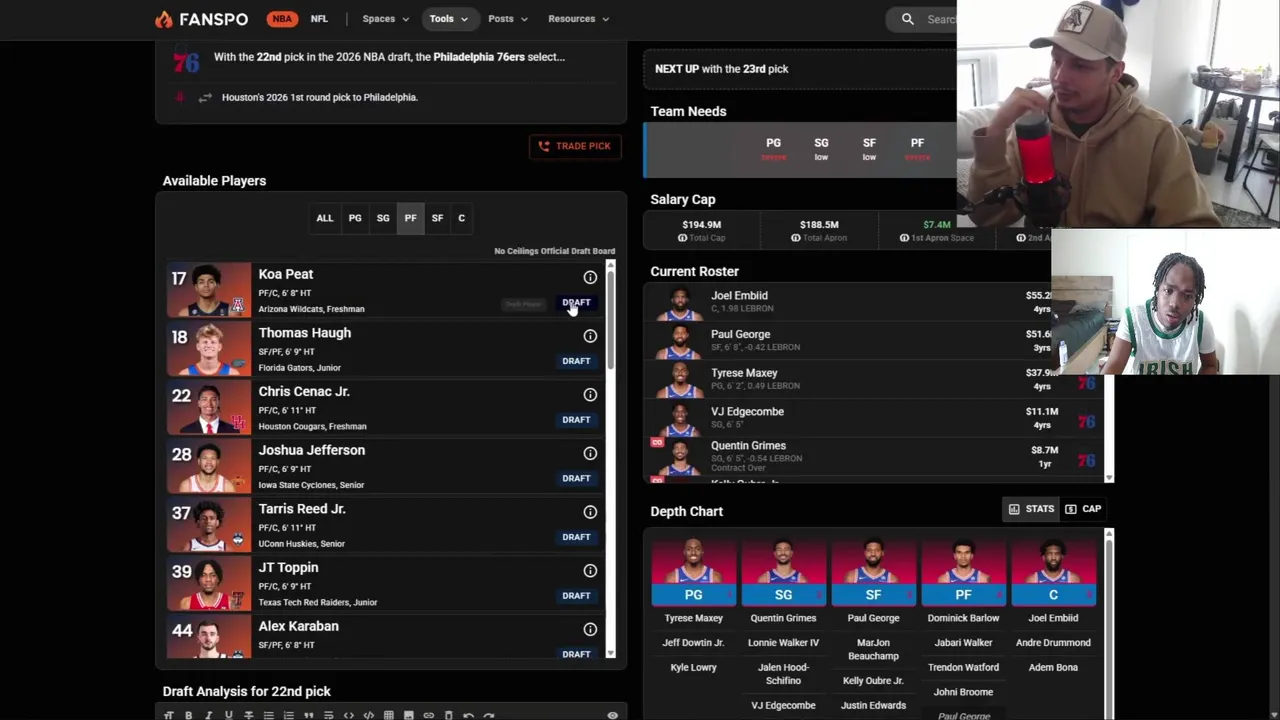Open info icon for Chris Cenac Jr.
The image size is (1280, 720).
pos(590,395)
